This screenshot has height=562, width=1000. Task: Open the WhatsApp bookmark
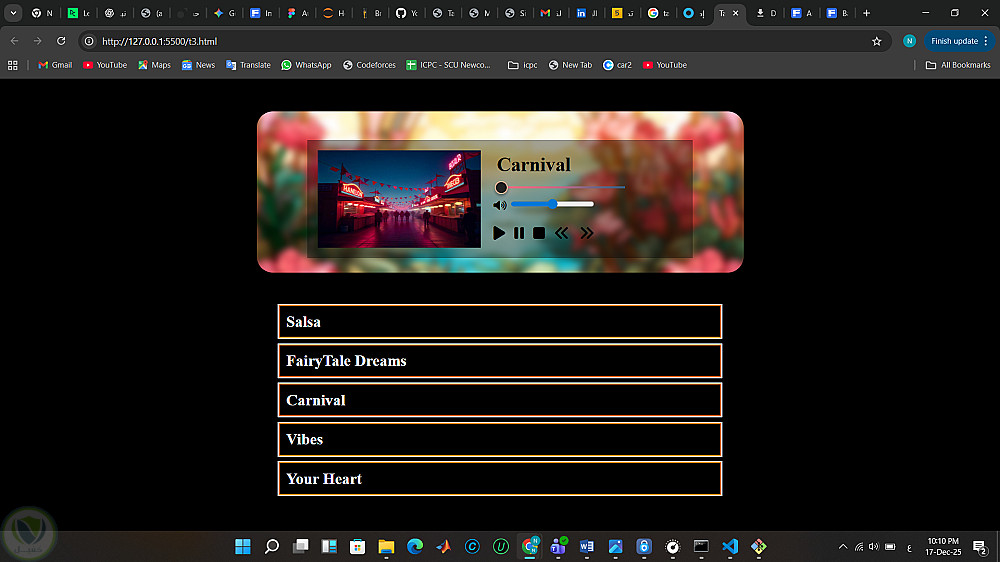(x=306, y=65)
